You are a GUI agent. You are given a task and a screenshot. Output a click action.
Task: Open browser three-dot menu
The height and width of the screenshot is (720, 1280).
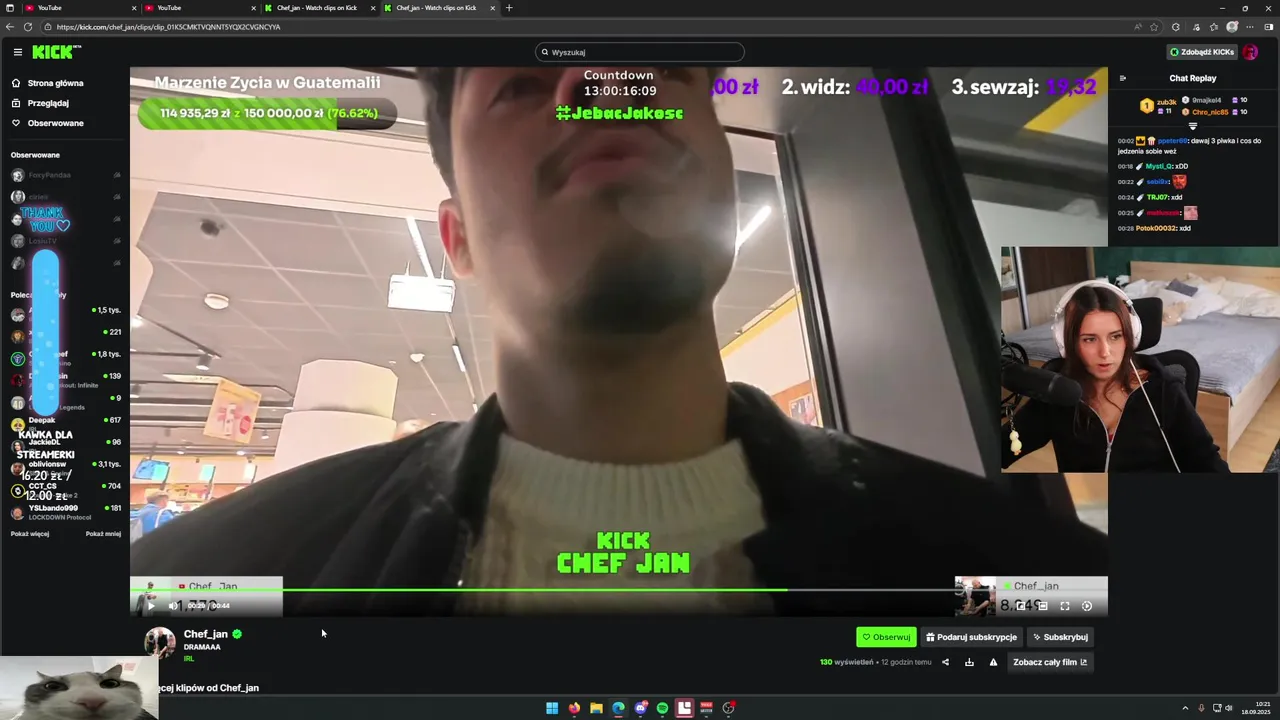[x=1250, y=27]
